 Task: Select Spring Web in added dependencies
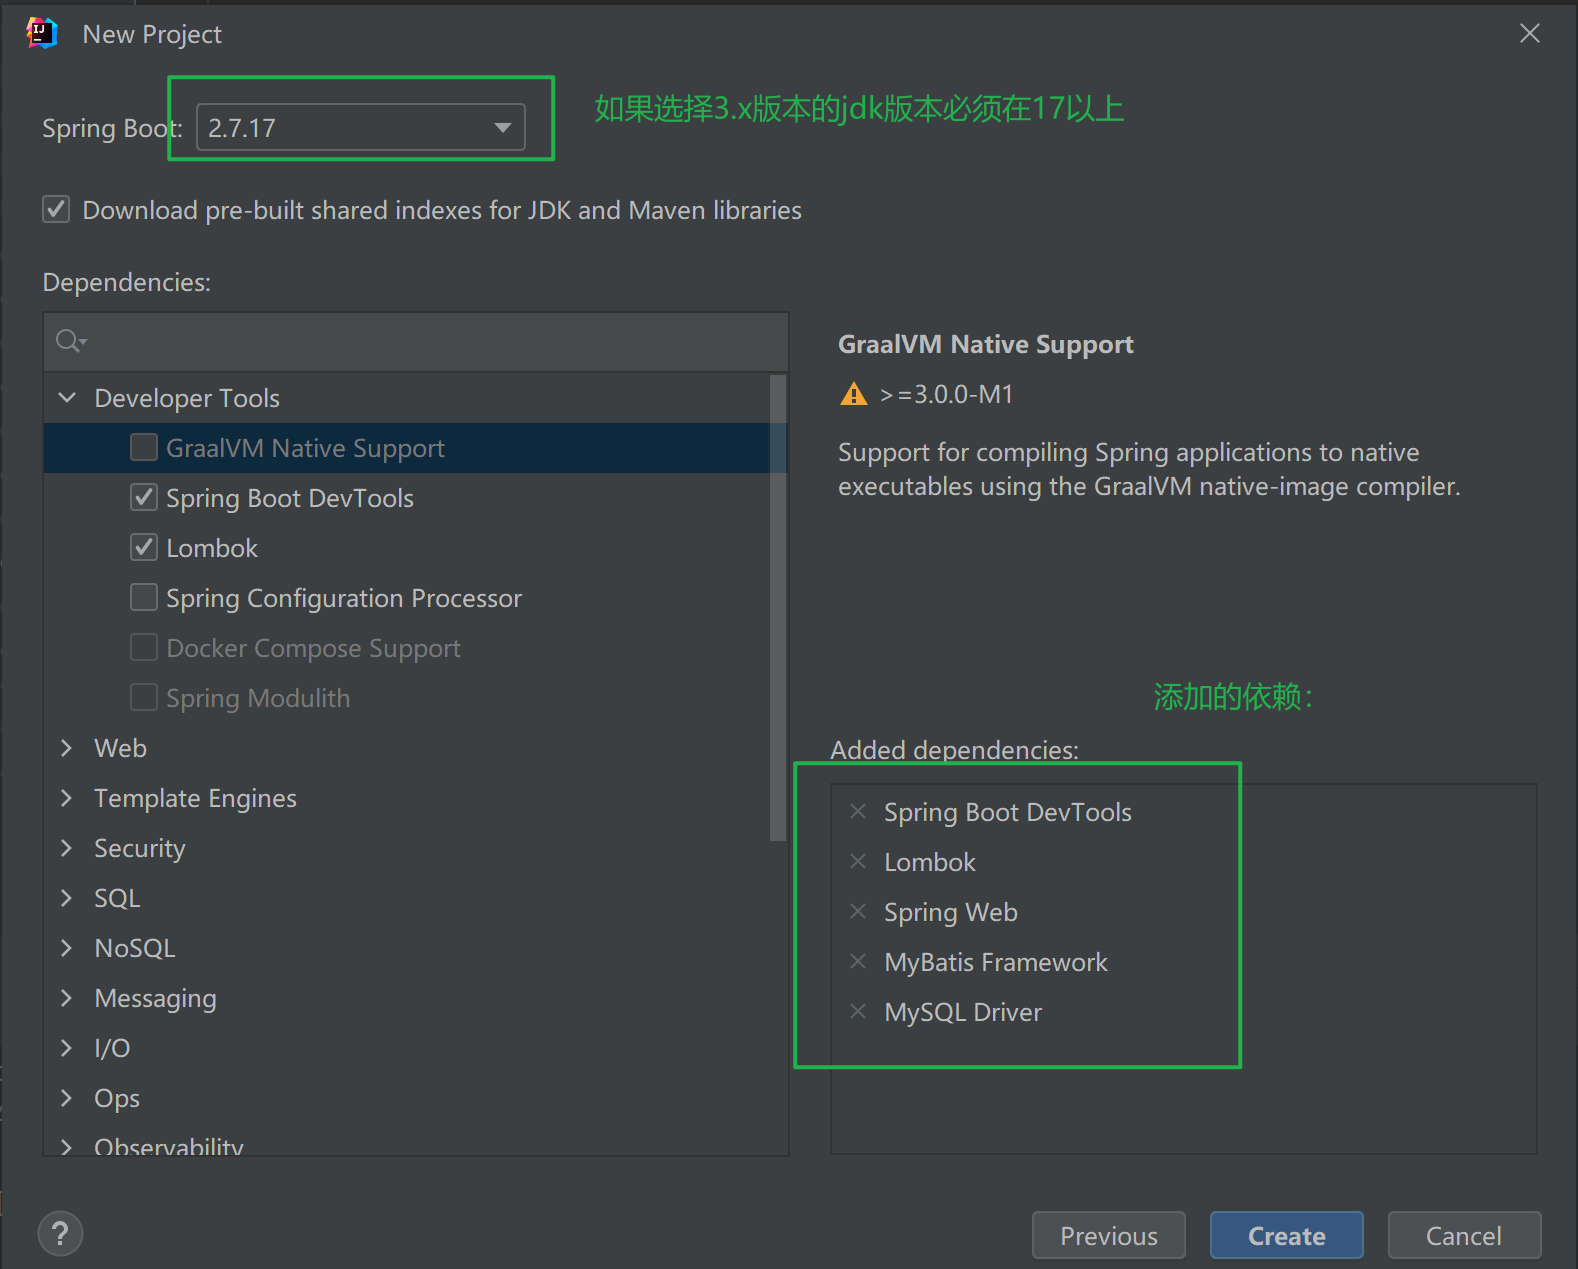[950, 912]
